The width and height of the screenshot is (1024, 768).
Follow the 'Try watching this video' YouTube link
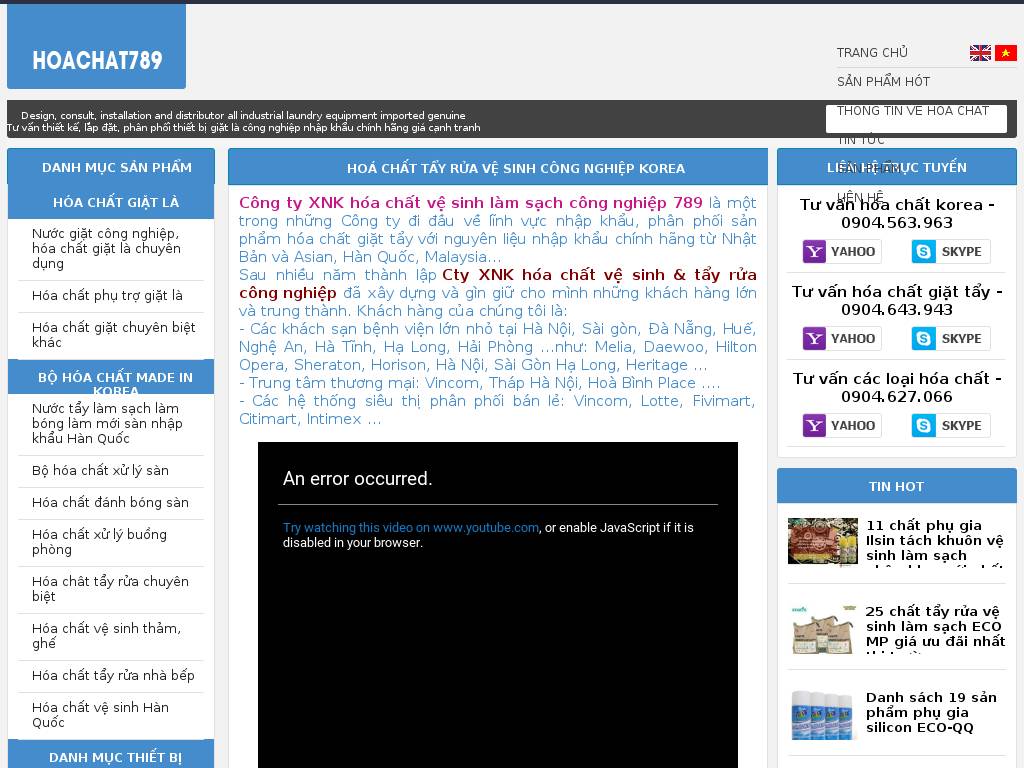[410, 528]
